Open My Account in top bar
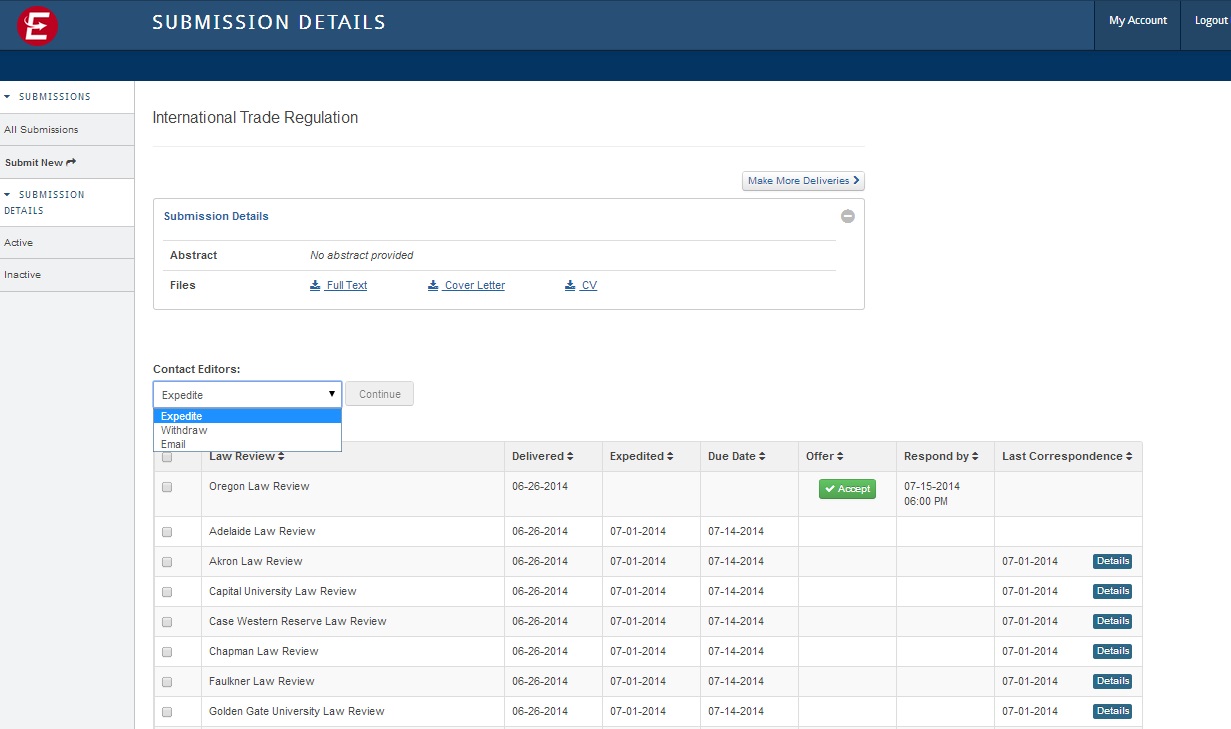The image size is (1231, 729). pyautogui.click(x=1138, y=21)
